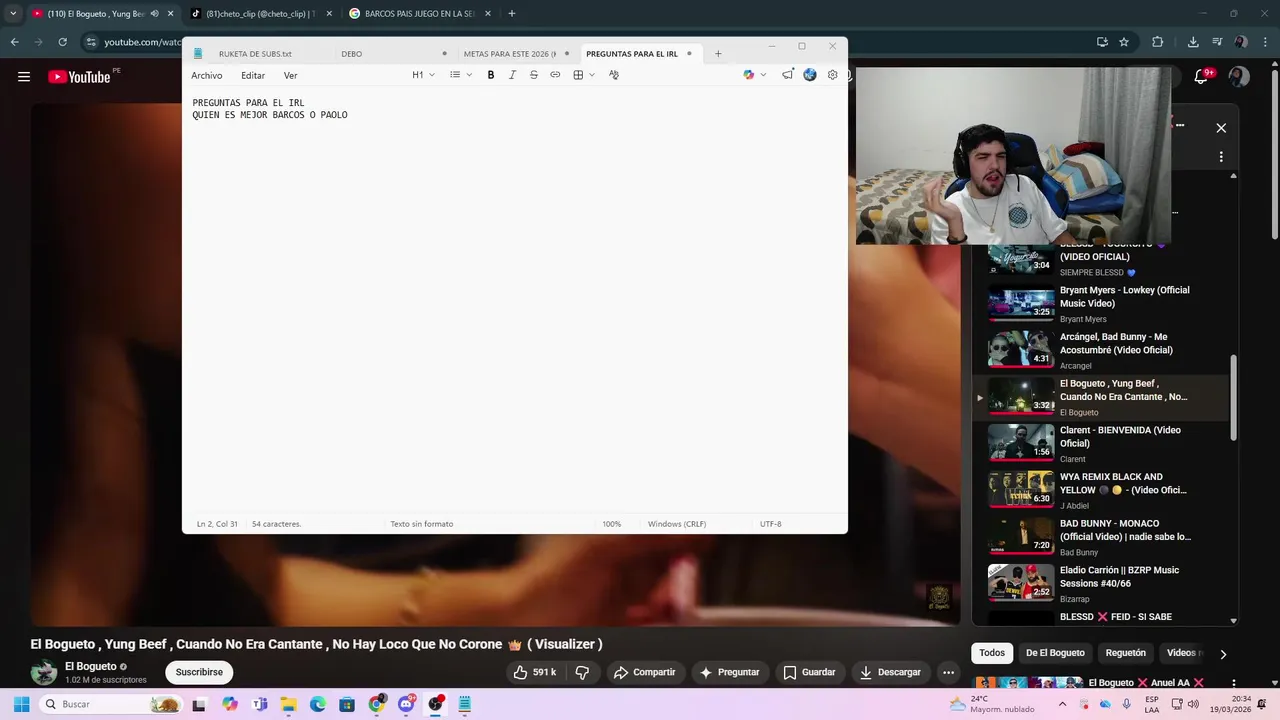Switch to RUKETA DE SUBS.txt tab
The height and width of the screenshot is (720, 1280).
255,54
